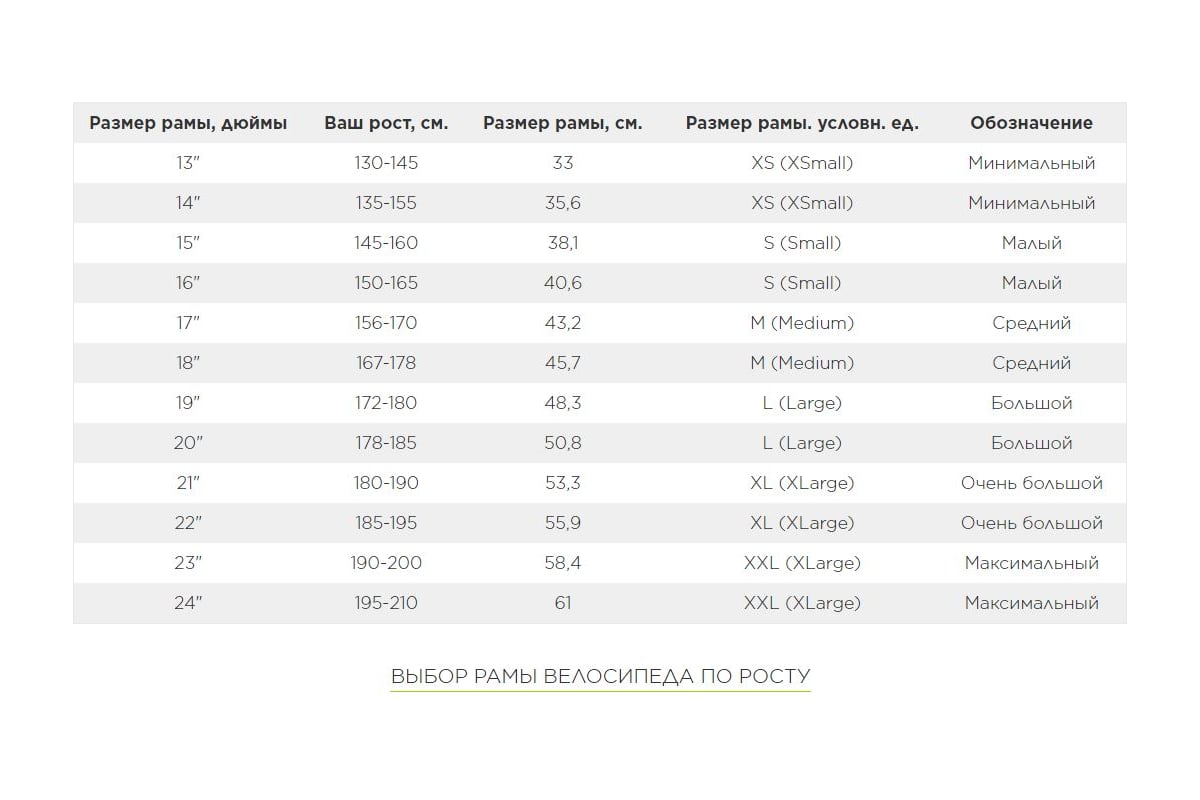The height and width of the screenshot is (800, 1200).
Task: Click the height range '145-160'
Action: [386, 243]
